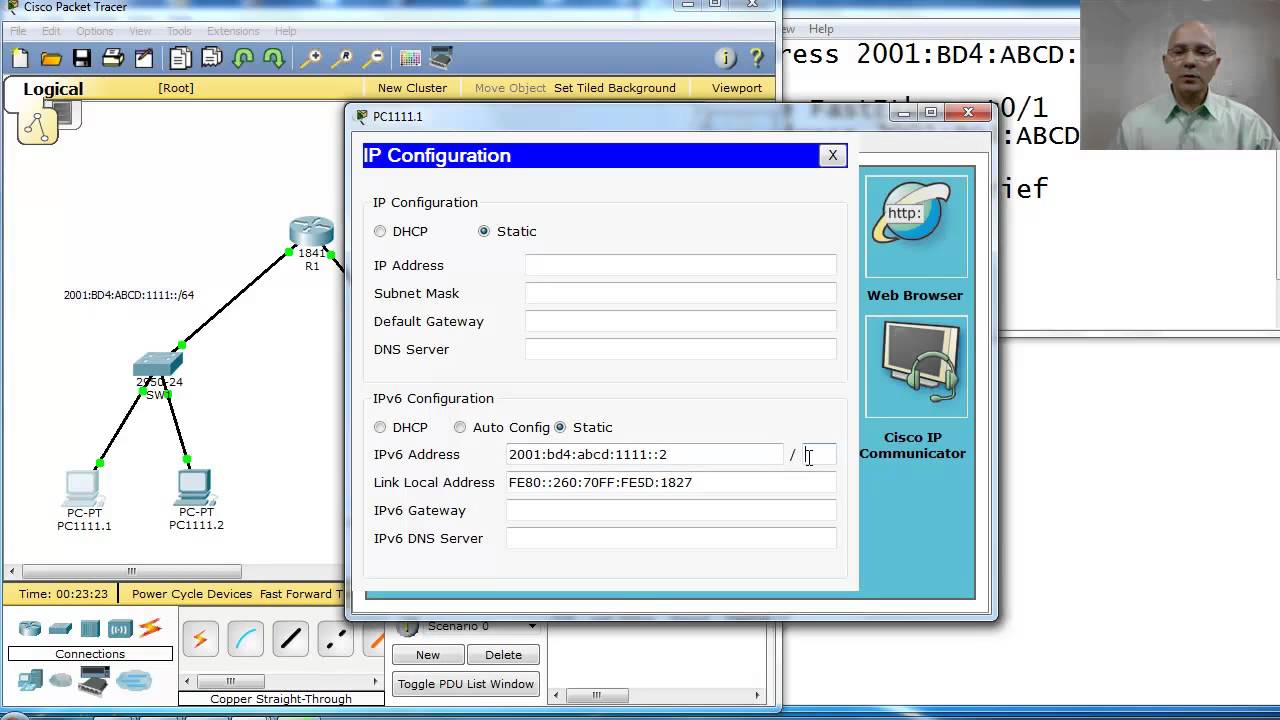The height and width of the screenshot is (720, 1280).
Task: Open a file with folder icon
Action: coord(51,59)
